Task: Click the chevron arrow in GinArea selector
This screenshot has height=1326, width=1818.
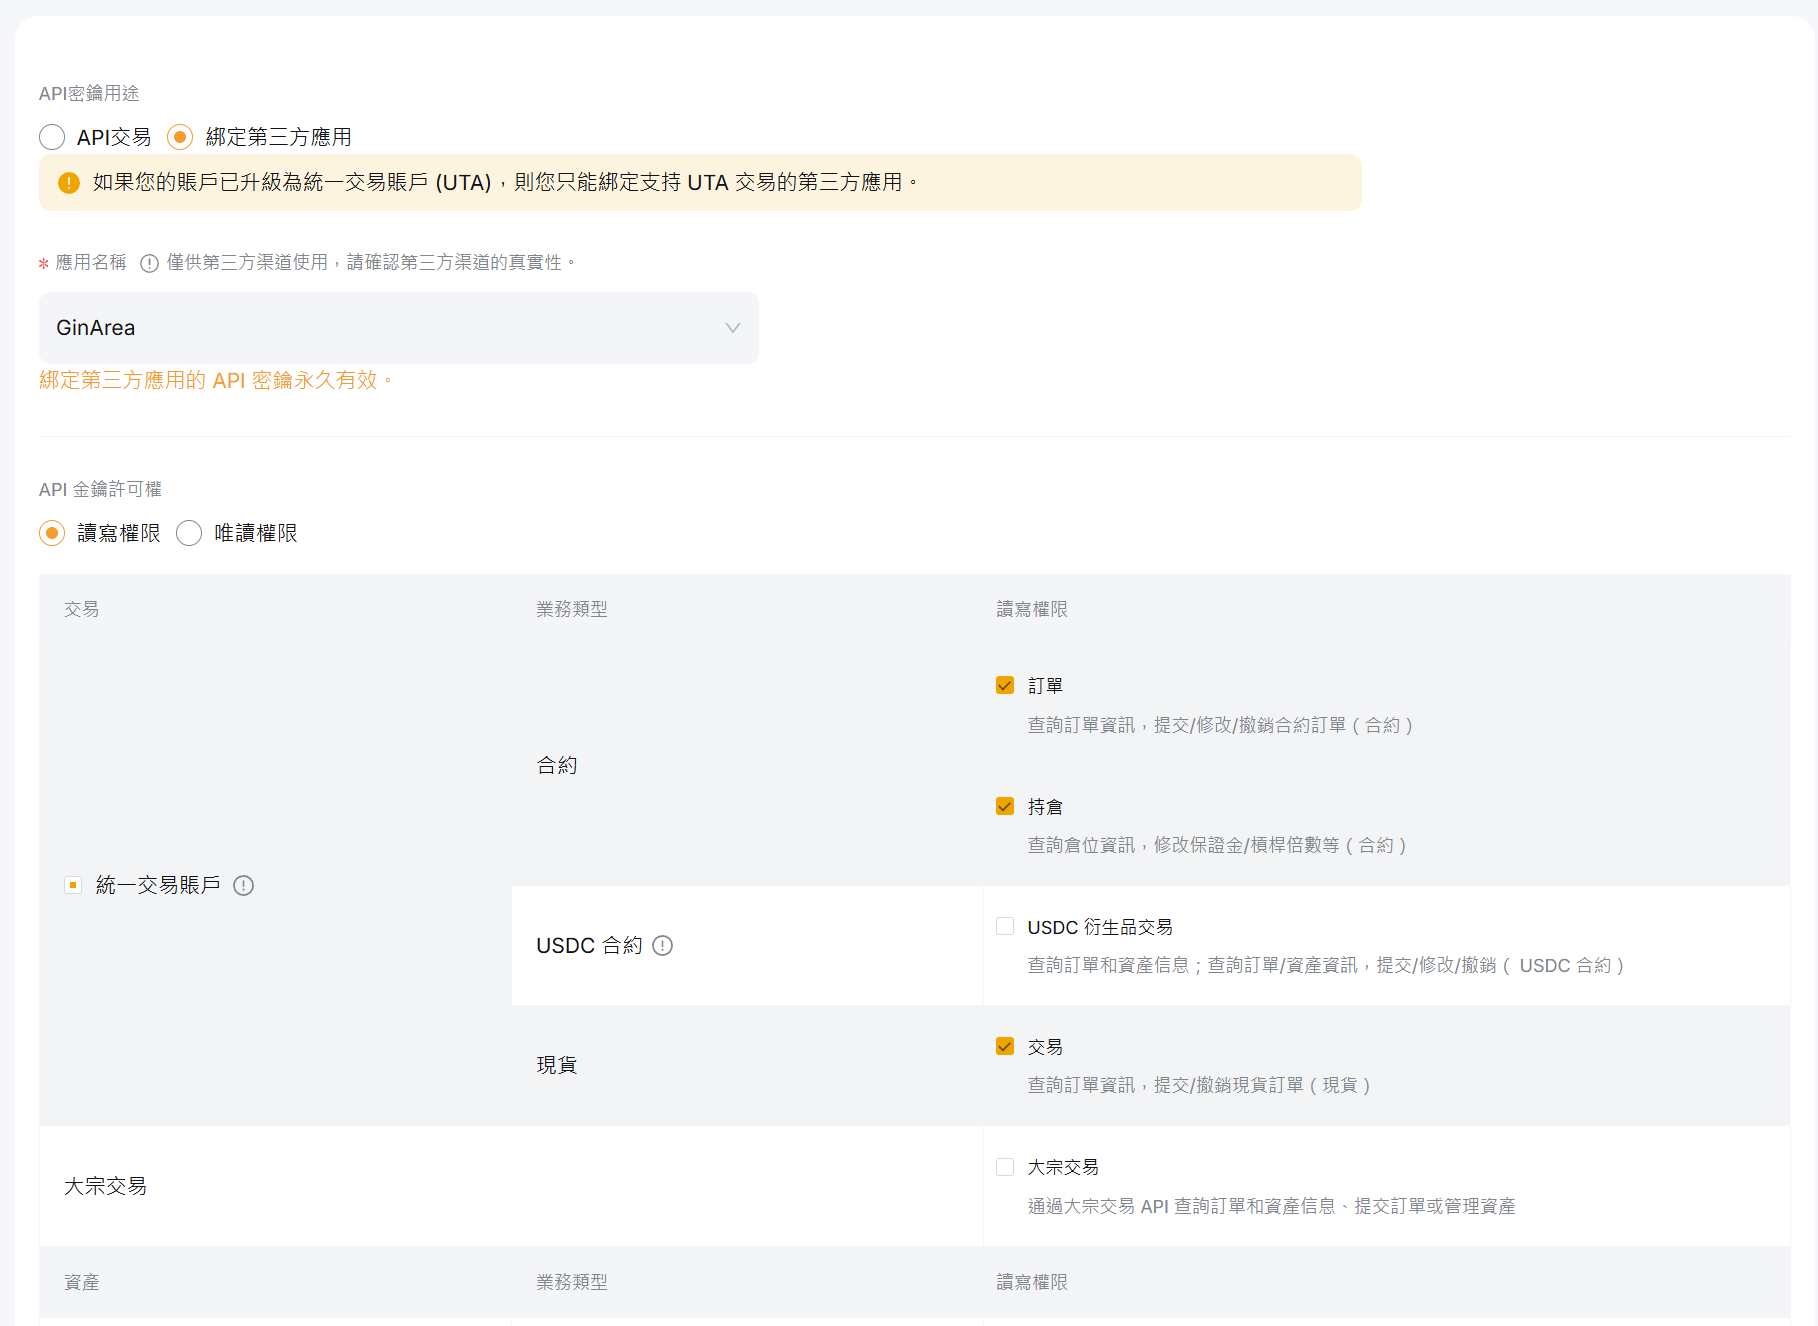Action: pos(732,328)
